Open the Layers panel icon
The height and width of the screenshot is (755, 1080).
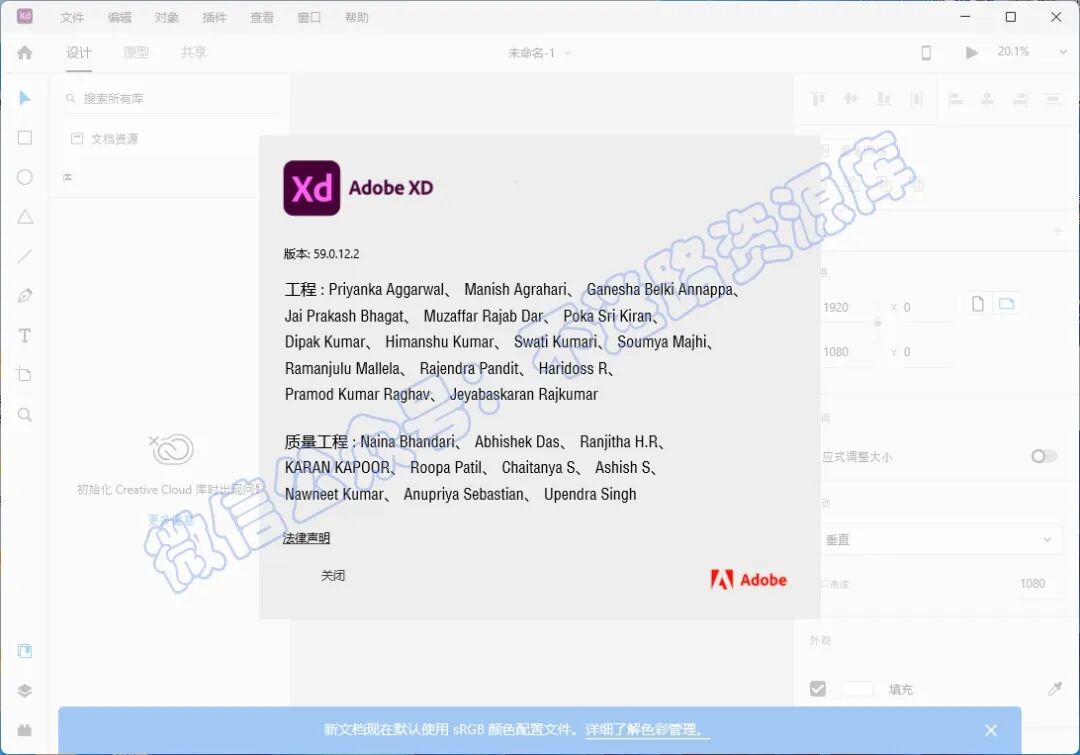(25, 691)
